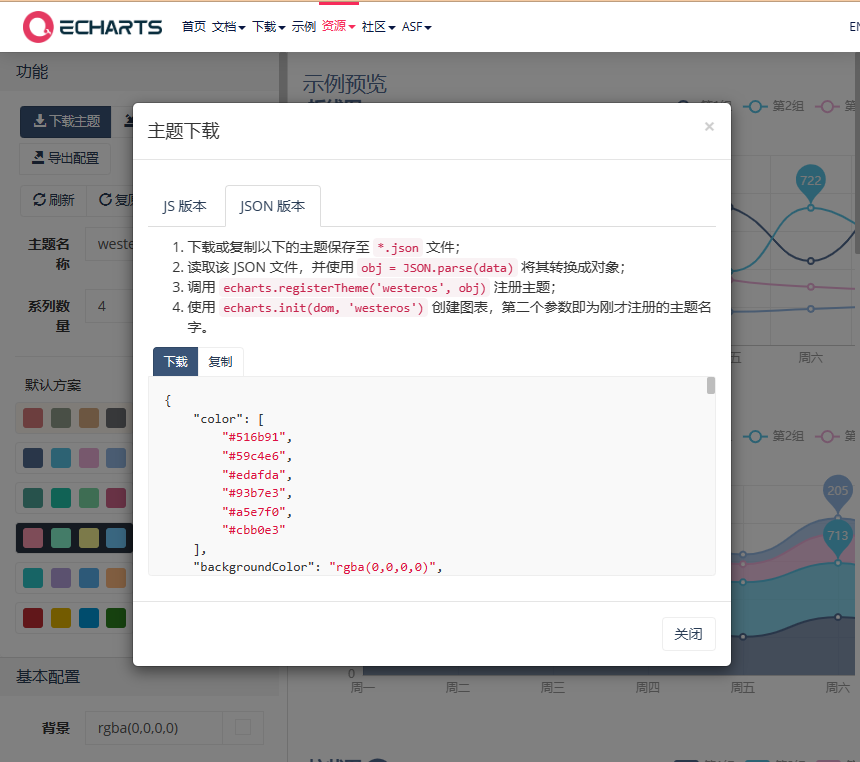Click the 关闭 button in the dialog
The image size is (860, 762).
coord(688,634)
